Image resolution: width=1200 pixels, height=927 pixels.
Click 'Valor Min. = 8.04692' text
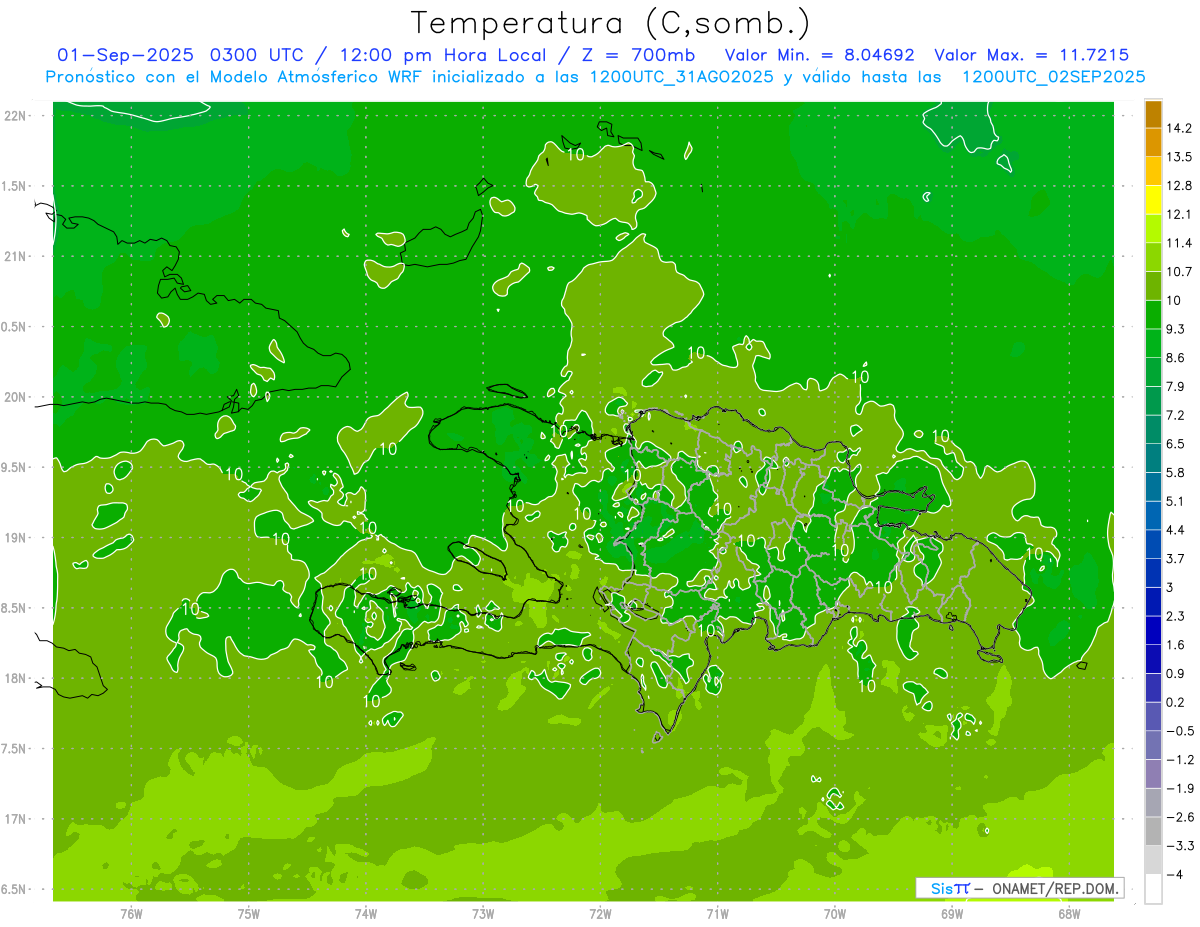click(819, 55)
